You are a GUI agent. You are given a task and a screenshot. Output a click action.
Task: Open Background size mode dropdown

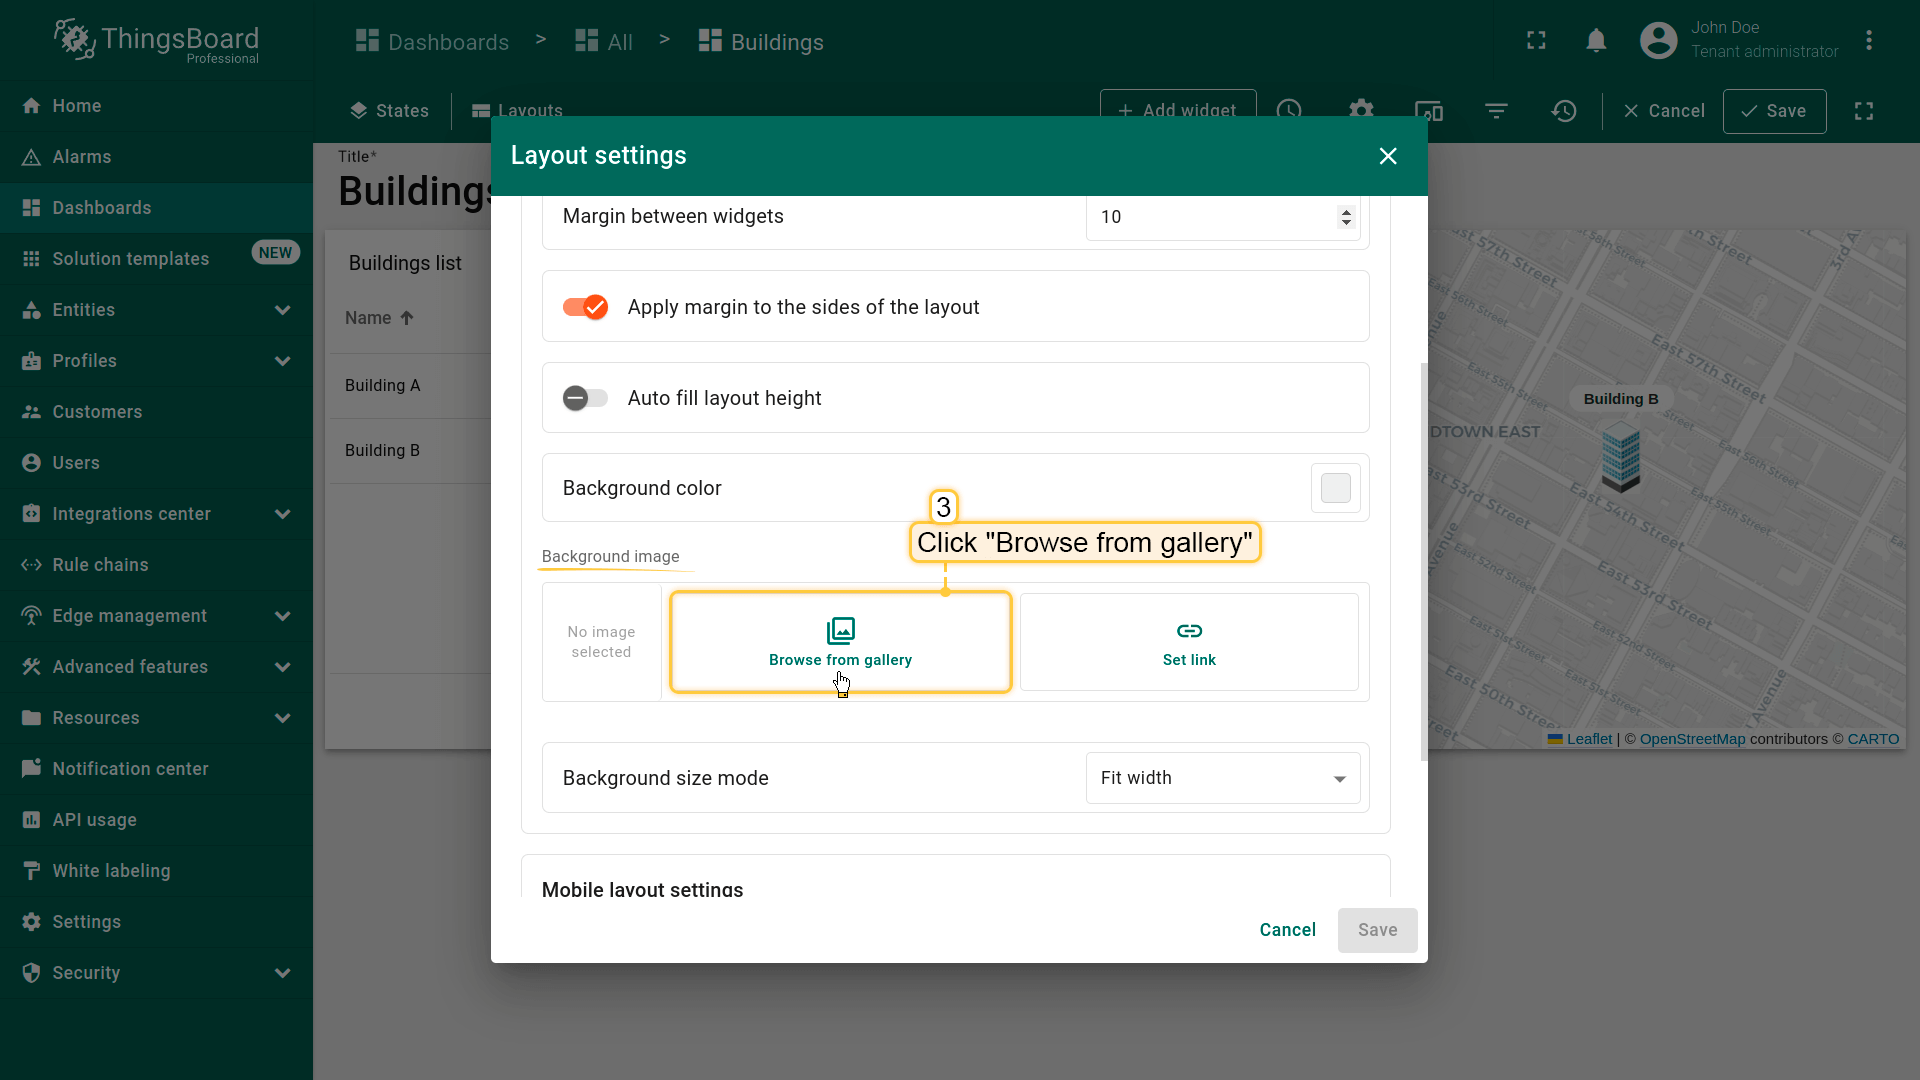pos(1222,778)
